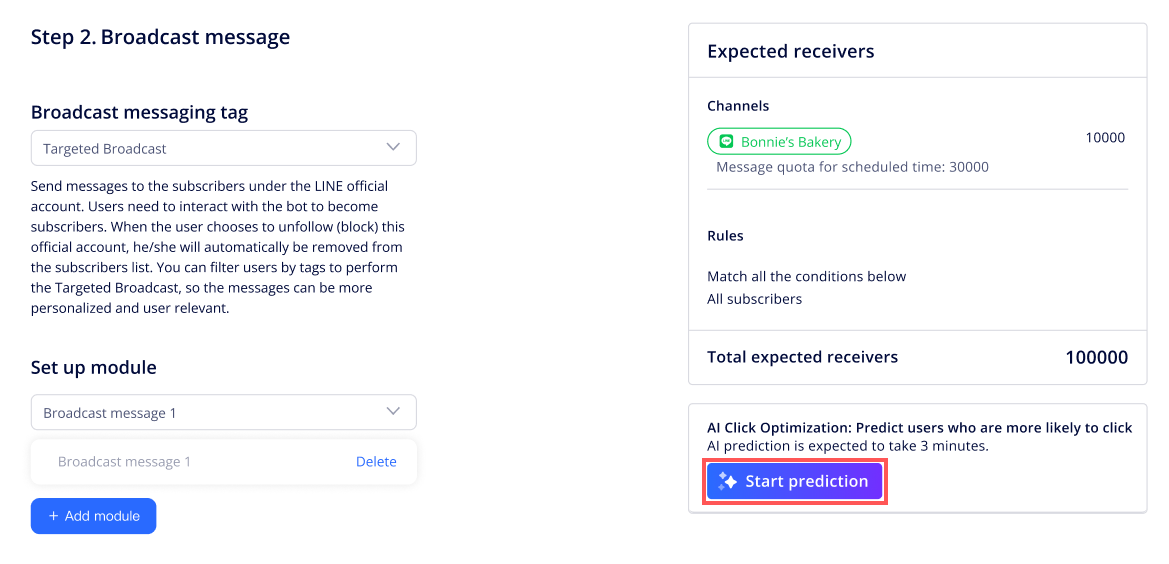
Task: Click the Expected receivers panel heading
Action: click(x=790, y=51)
